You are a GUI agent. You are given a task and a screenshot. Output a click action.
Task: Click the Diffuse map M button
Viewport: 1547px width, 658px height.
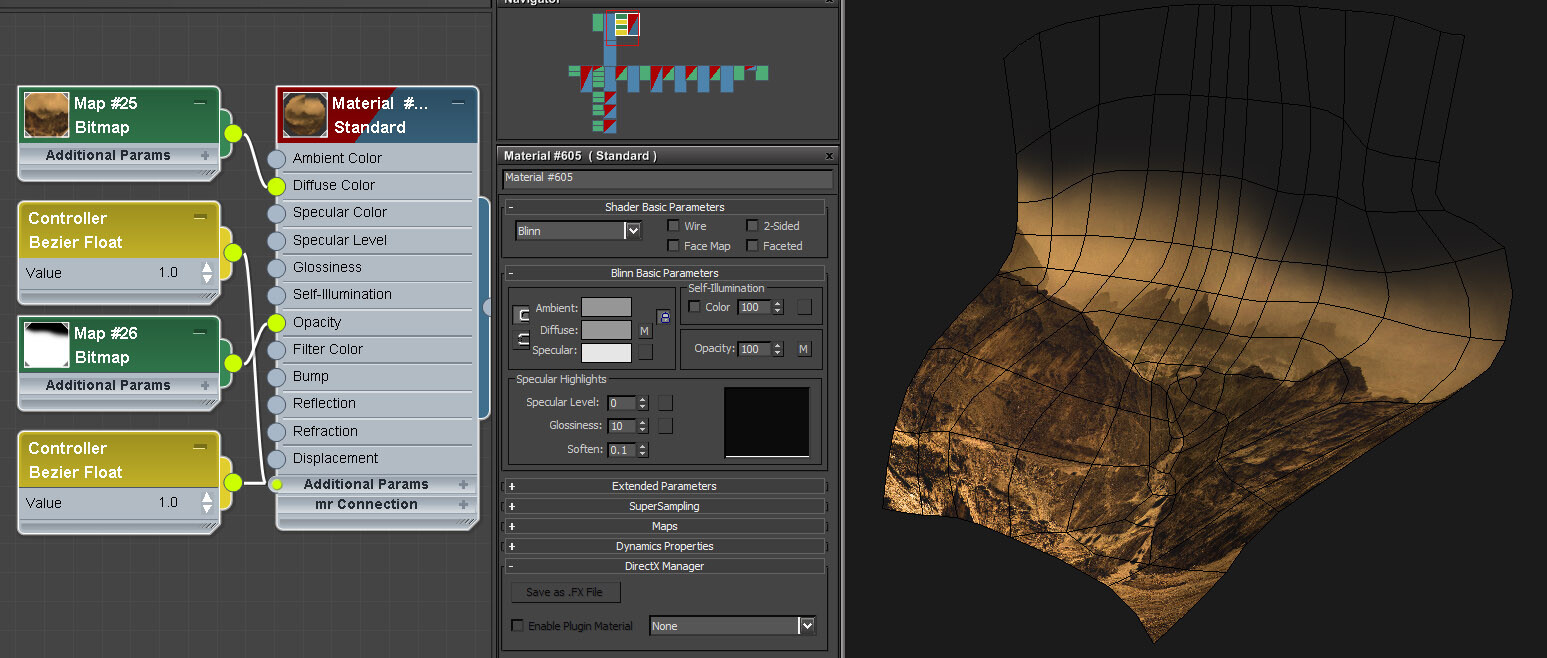pos(644,330)
